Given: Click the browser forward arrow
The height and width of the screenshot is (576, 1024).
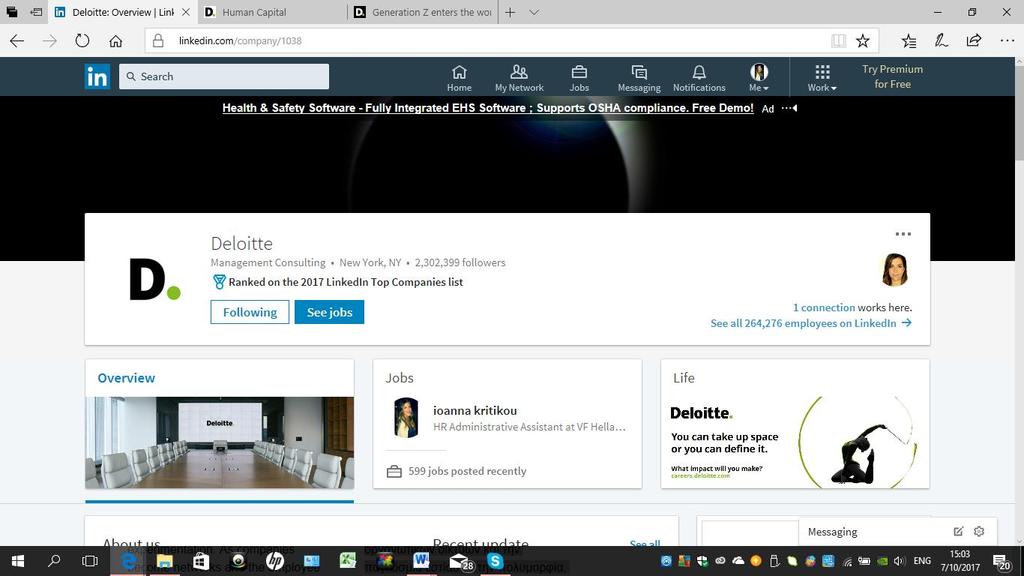Looking at the screenshot, I should point(50,40).
